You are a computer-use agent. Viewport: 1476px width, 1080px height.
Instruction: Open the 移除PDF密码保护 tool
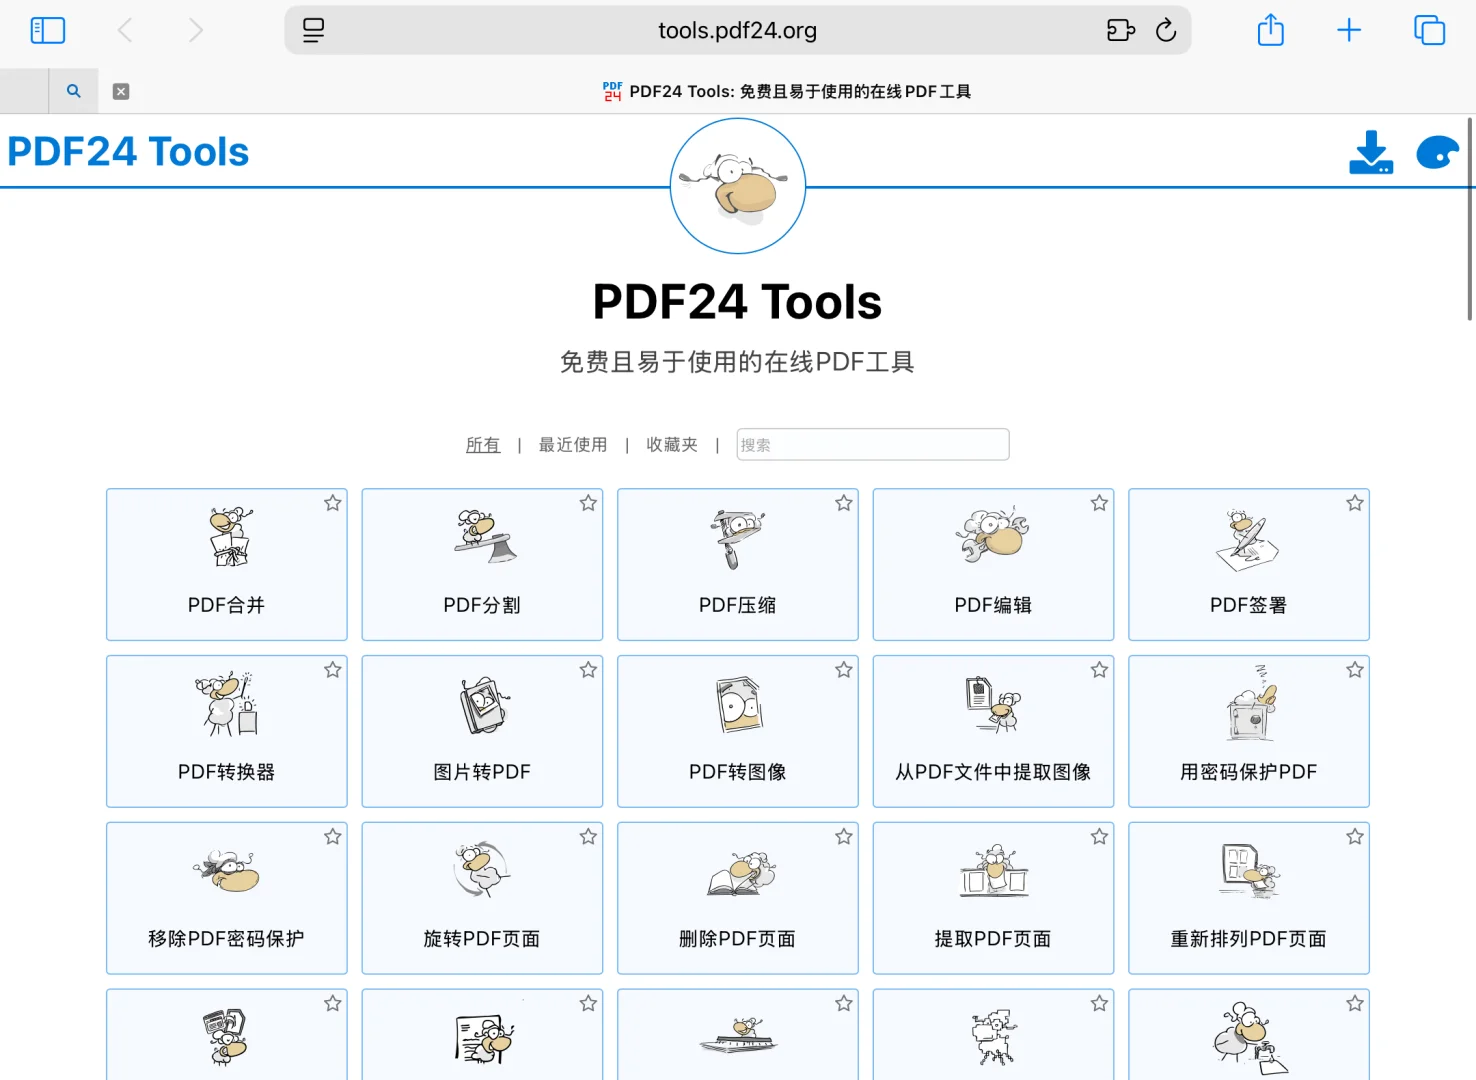[227, 898]
